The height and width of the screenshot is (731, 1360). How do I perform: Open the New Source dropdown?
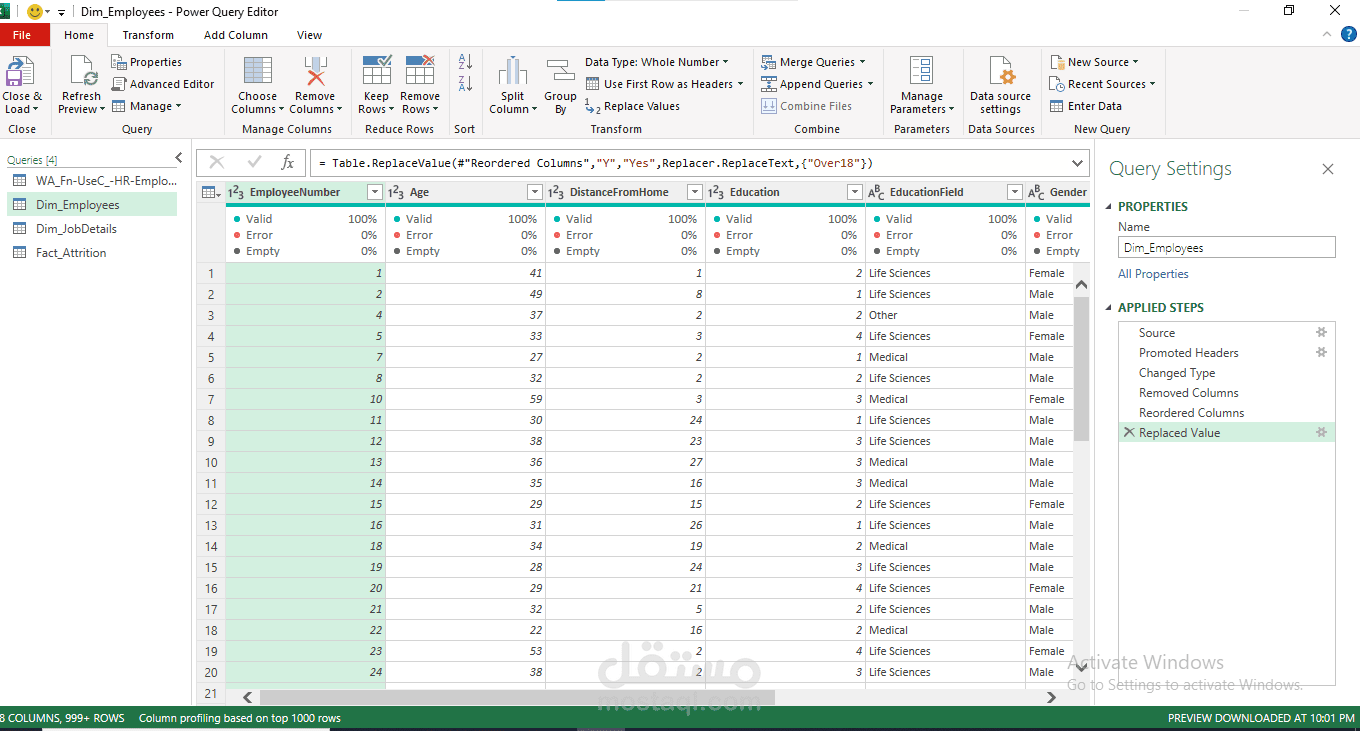[1095, 62]
